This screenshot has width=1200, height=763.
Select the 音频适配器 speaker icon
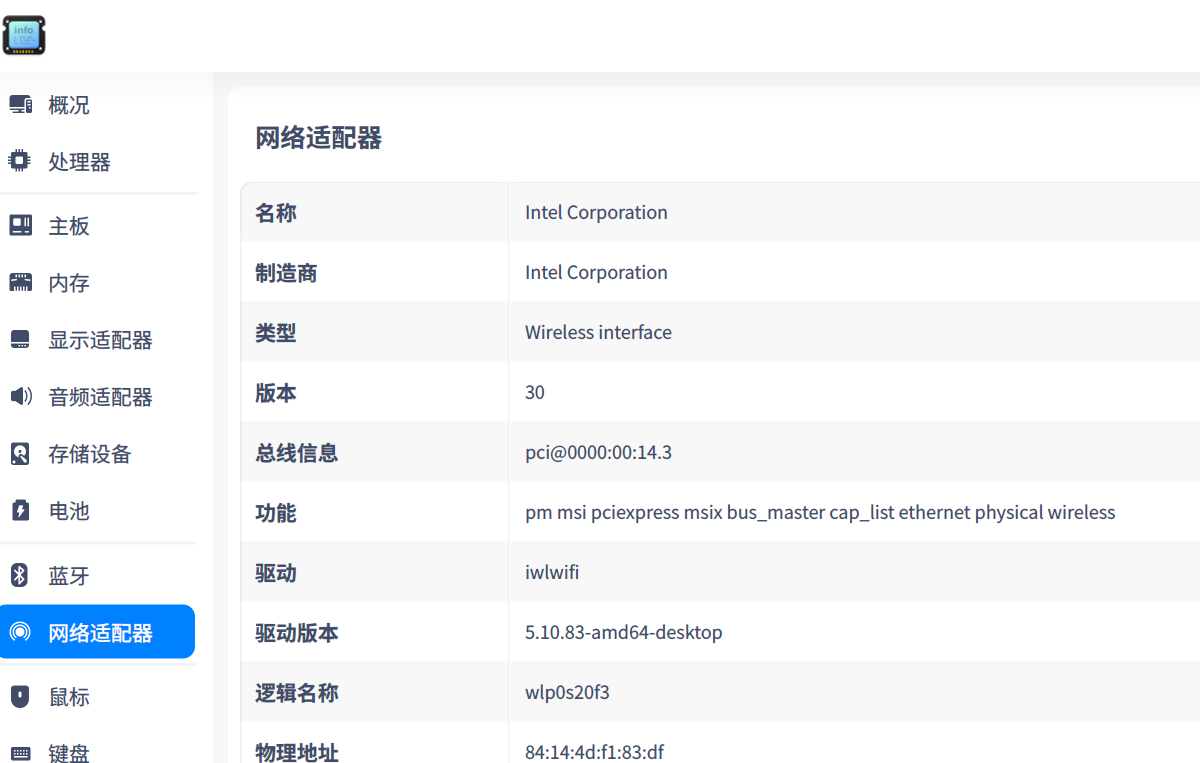click(20, 397)
